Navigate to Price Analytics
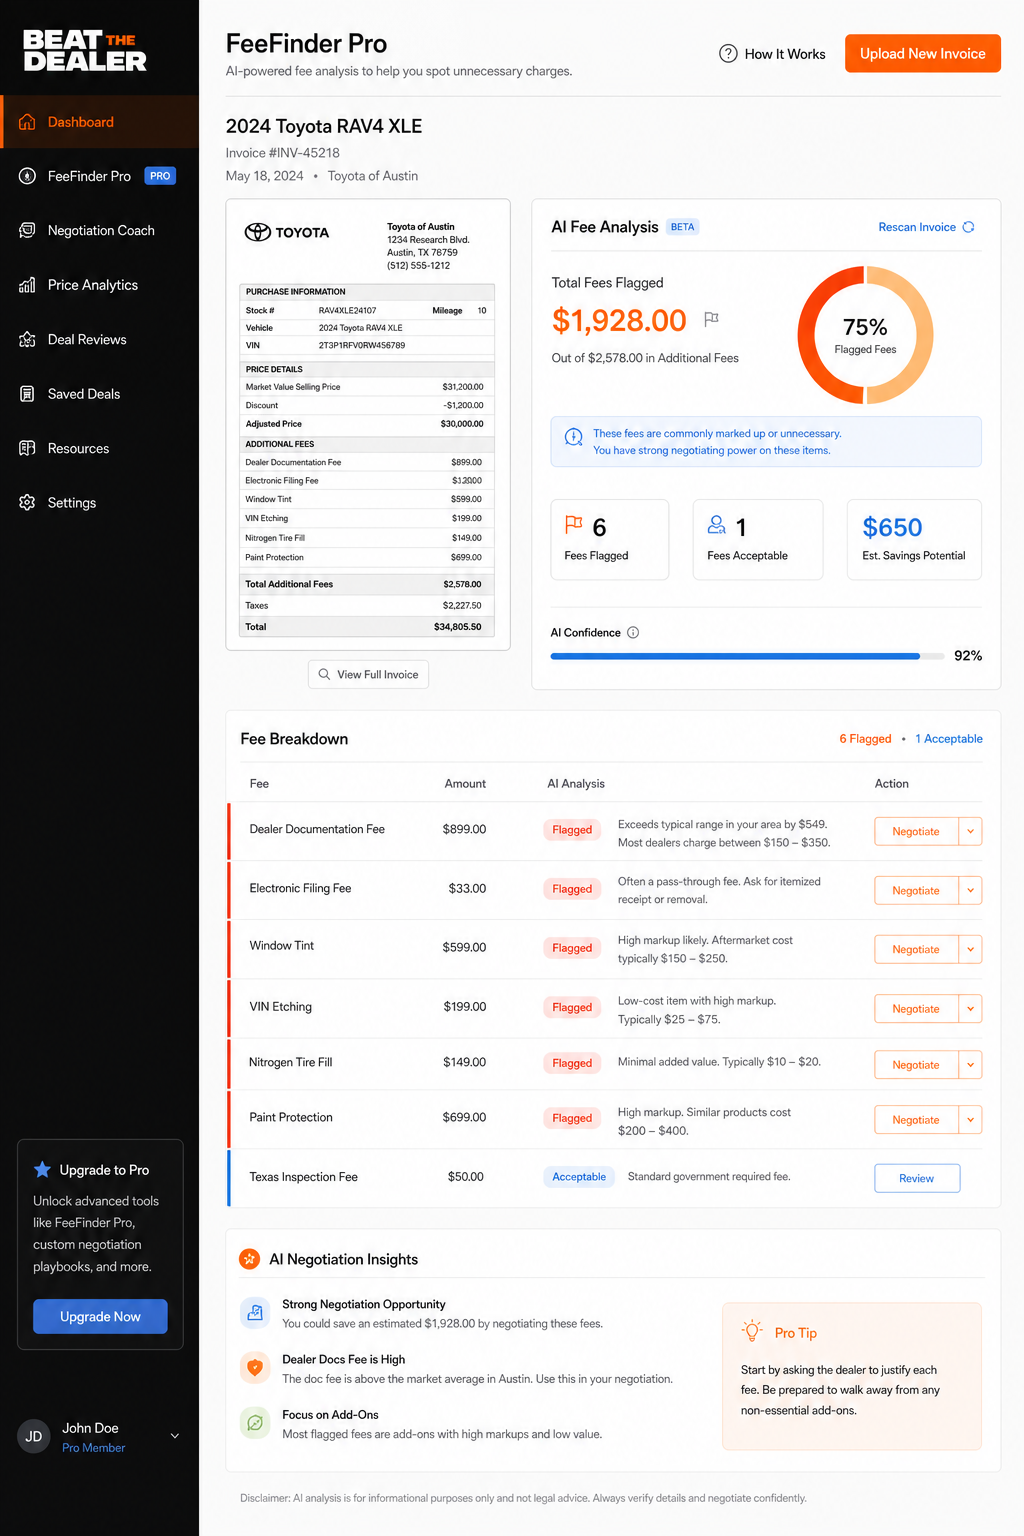Image resolution: width=1024 pixels, height=1536 pixels. [x=100, y=285]
